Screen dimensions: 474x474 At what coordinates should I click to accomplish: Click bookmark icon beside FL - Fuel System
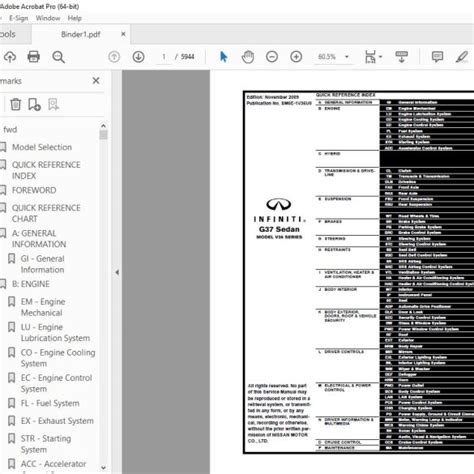pyautogui.click(x=11, y=403)
